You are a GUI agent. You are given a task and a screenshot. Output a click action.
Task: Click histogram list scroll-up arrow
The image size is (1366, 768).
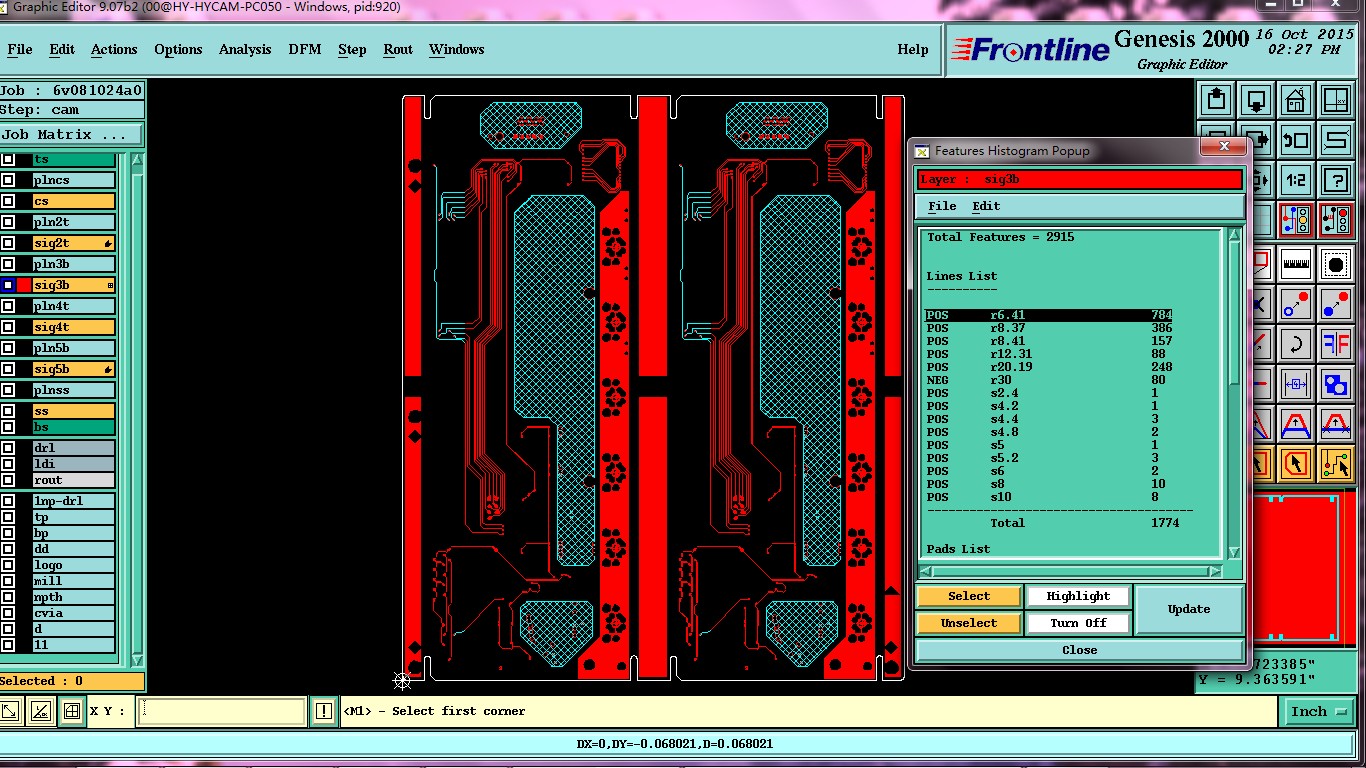(1234, 236)
